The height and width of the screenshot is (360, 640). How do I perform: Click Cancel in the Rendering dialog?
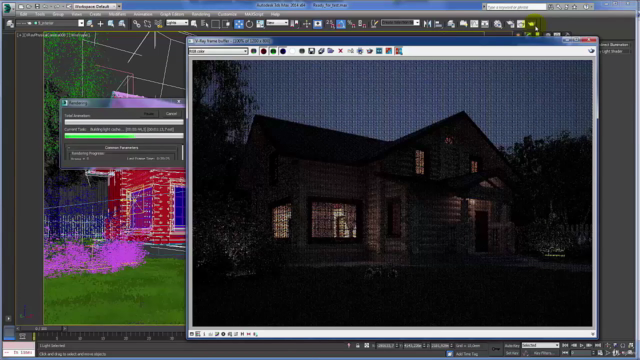171,113
